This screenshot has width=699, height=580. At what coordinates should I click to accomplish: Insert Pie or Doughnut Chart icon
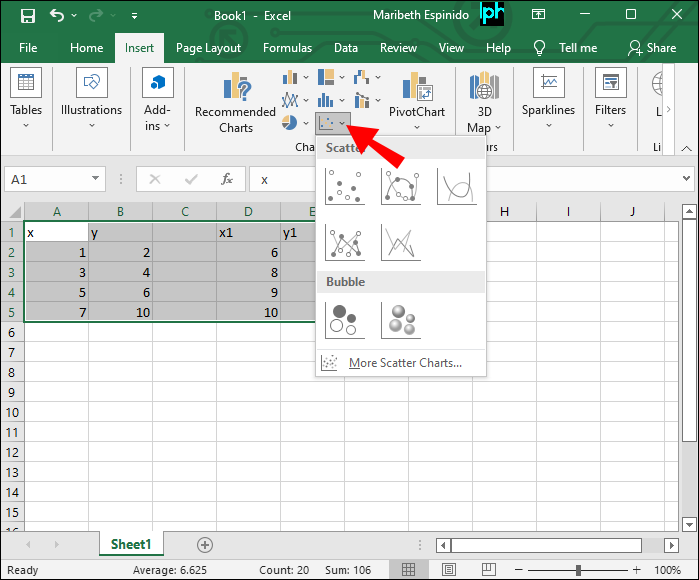point(290,123)
